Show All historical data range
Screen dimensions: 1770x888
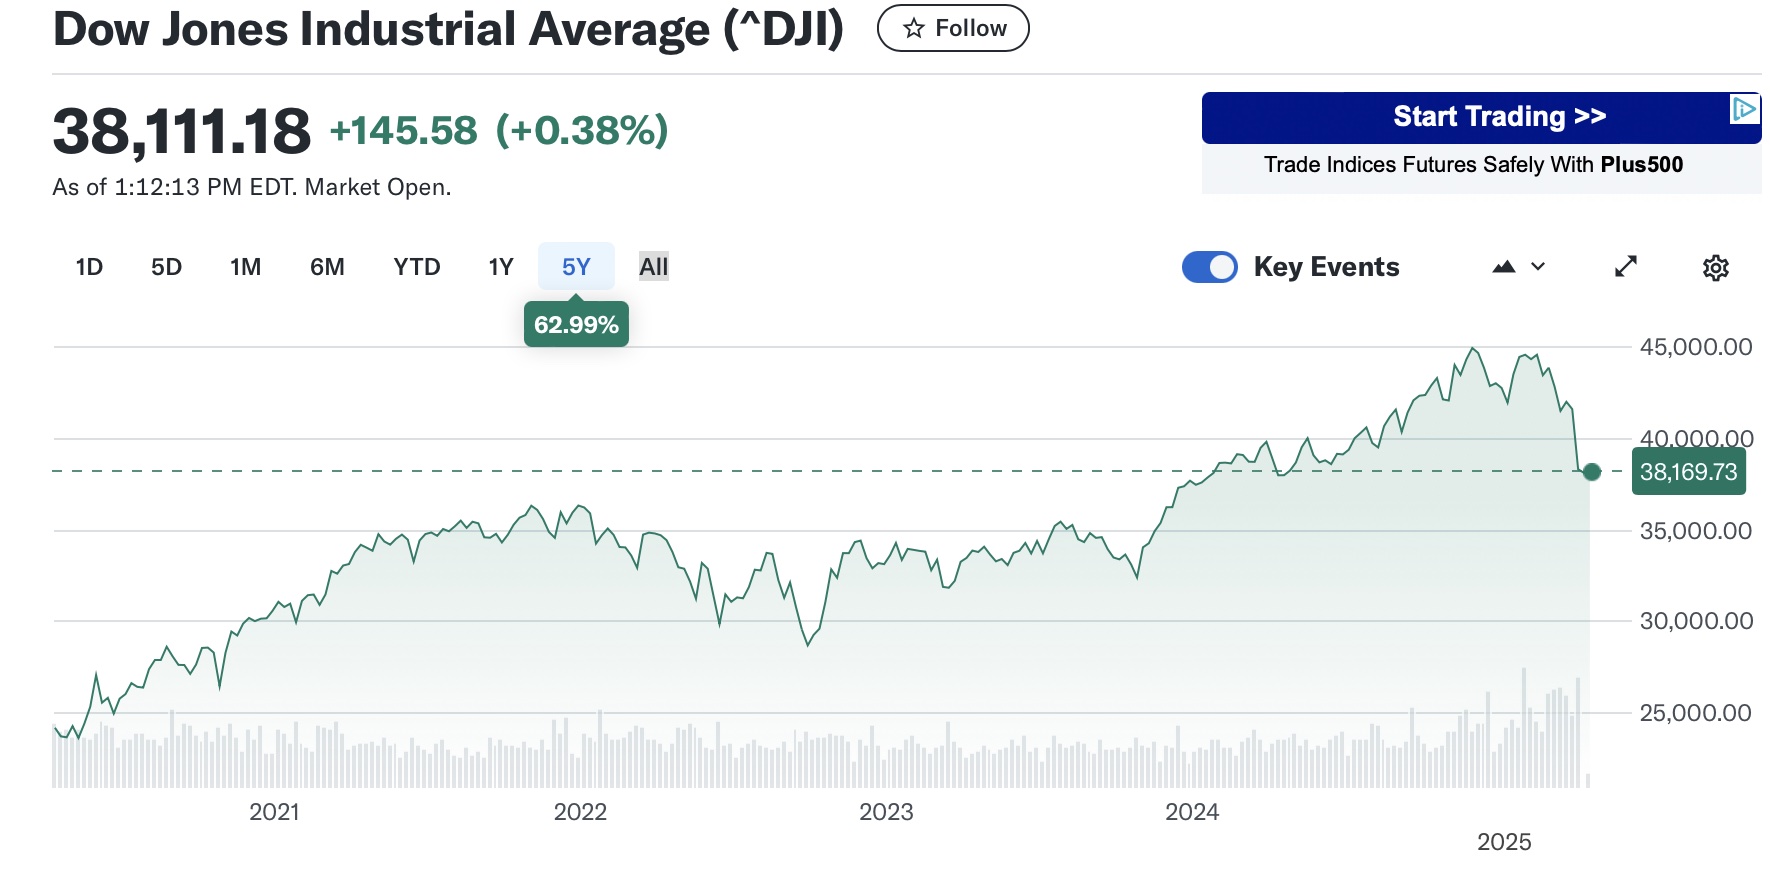(x=653, y=267)
